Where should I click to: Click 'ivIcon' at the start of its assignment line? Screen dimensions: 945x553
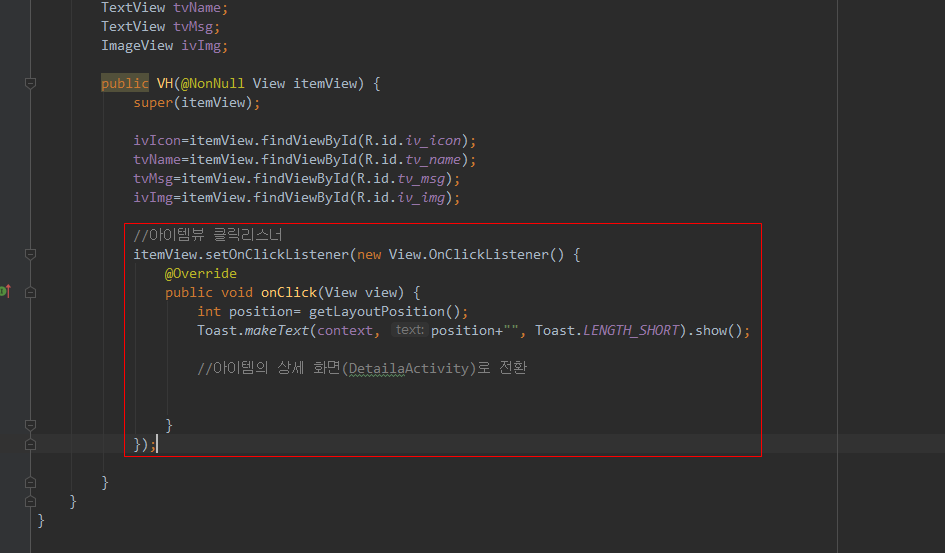click(157, 140)
